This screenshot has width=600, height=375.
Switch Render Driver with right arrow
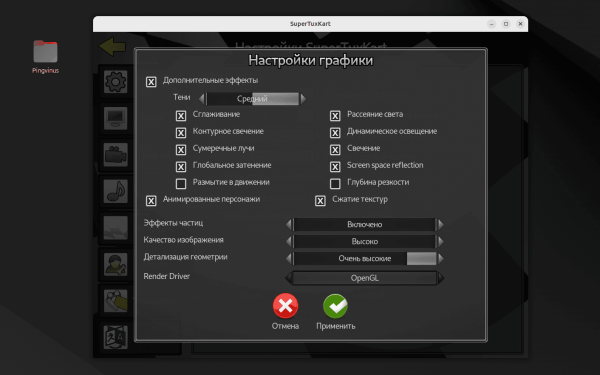pyautogui.click(x=440, y=278)
